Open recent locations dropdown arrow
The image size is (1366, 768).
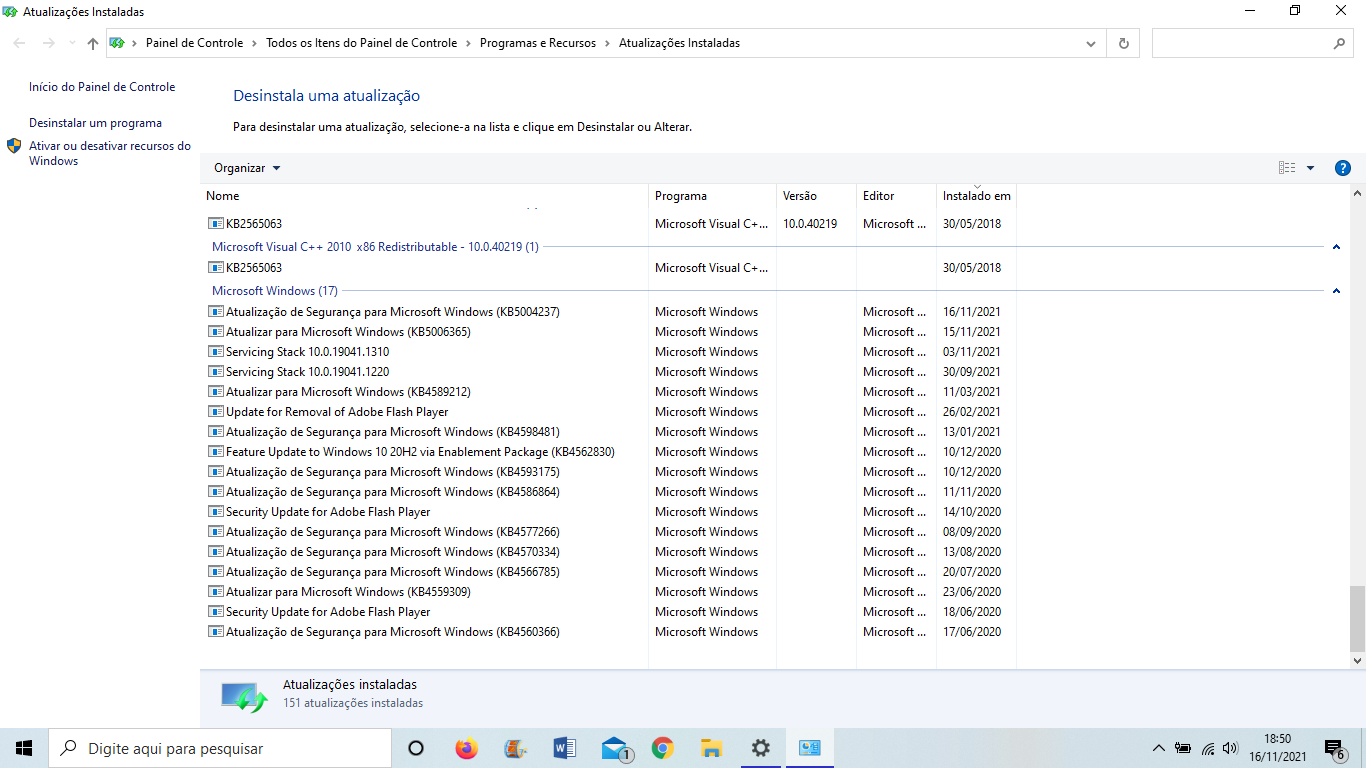[x=72, y=43]
